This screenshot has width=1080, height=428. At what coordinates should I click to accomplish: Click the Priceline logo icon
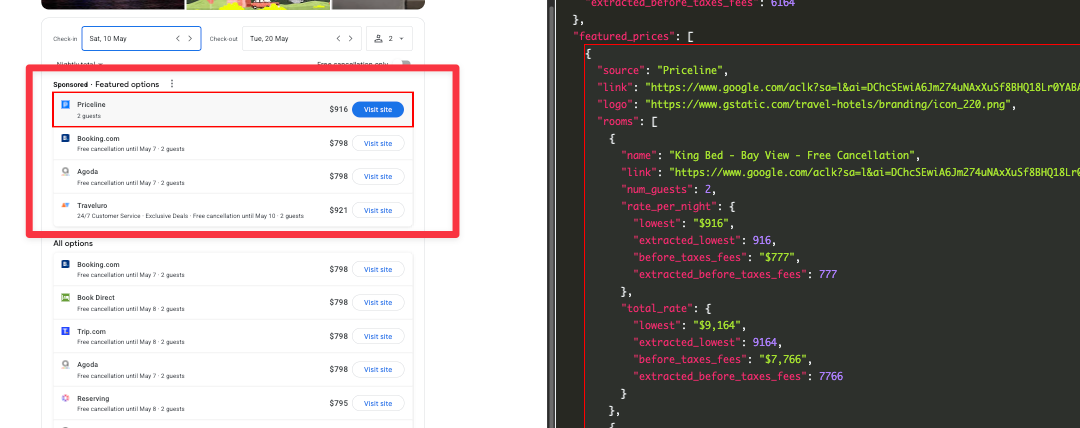click(x=65, y=105)
